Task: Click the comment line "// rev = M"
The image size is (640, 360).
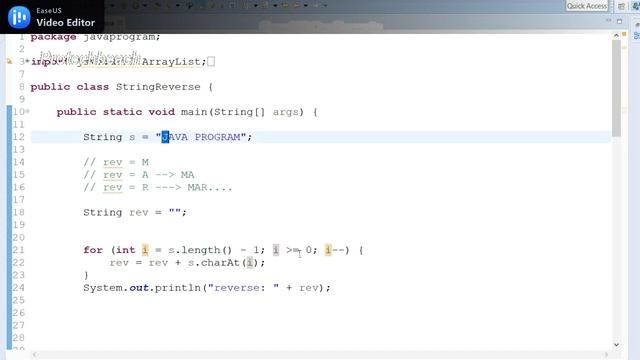Action: [116, 162]
